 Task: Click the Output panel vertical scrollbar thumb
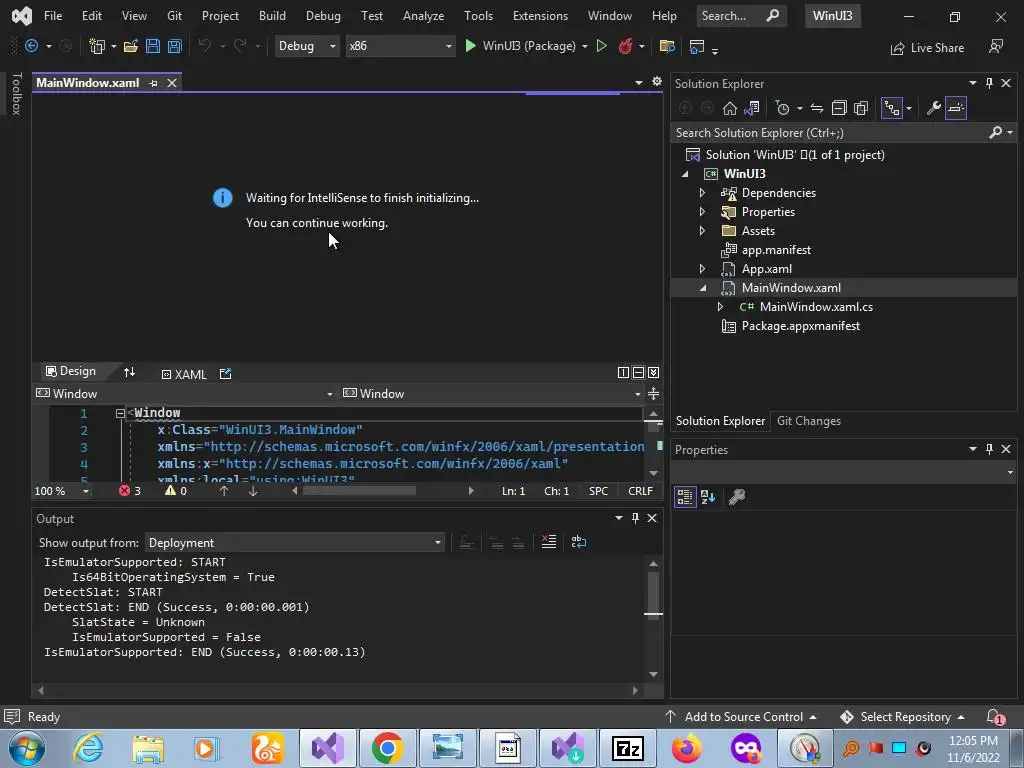[653, 593]
